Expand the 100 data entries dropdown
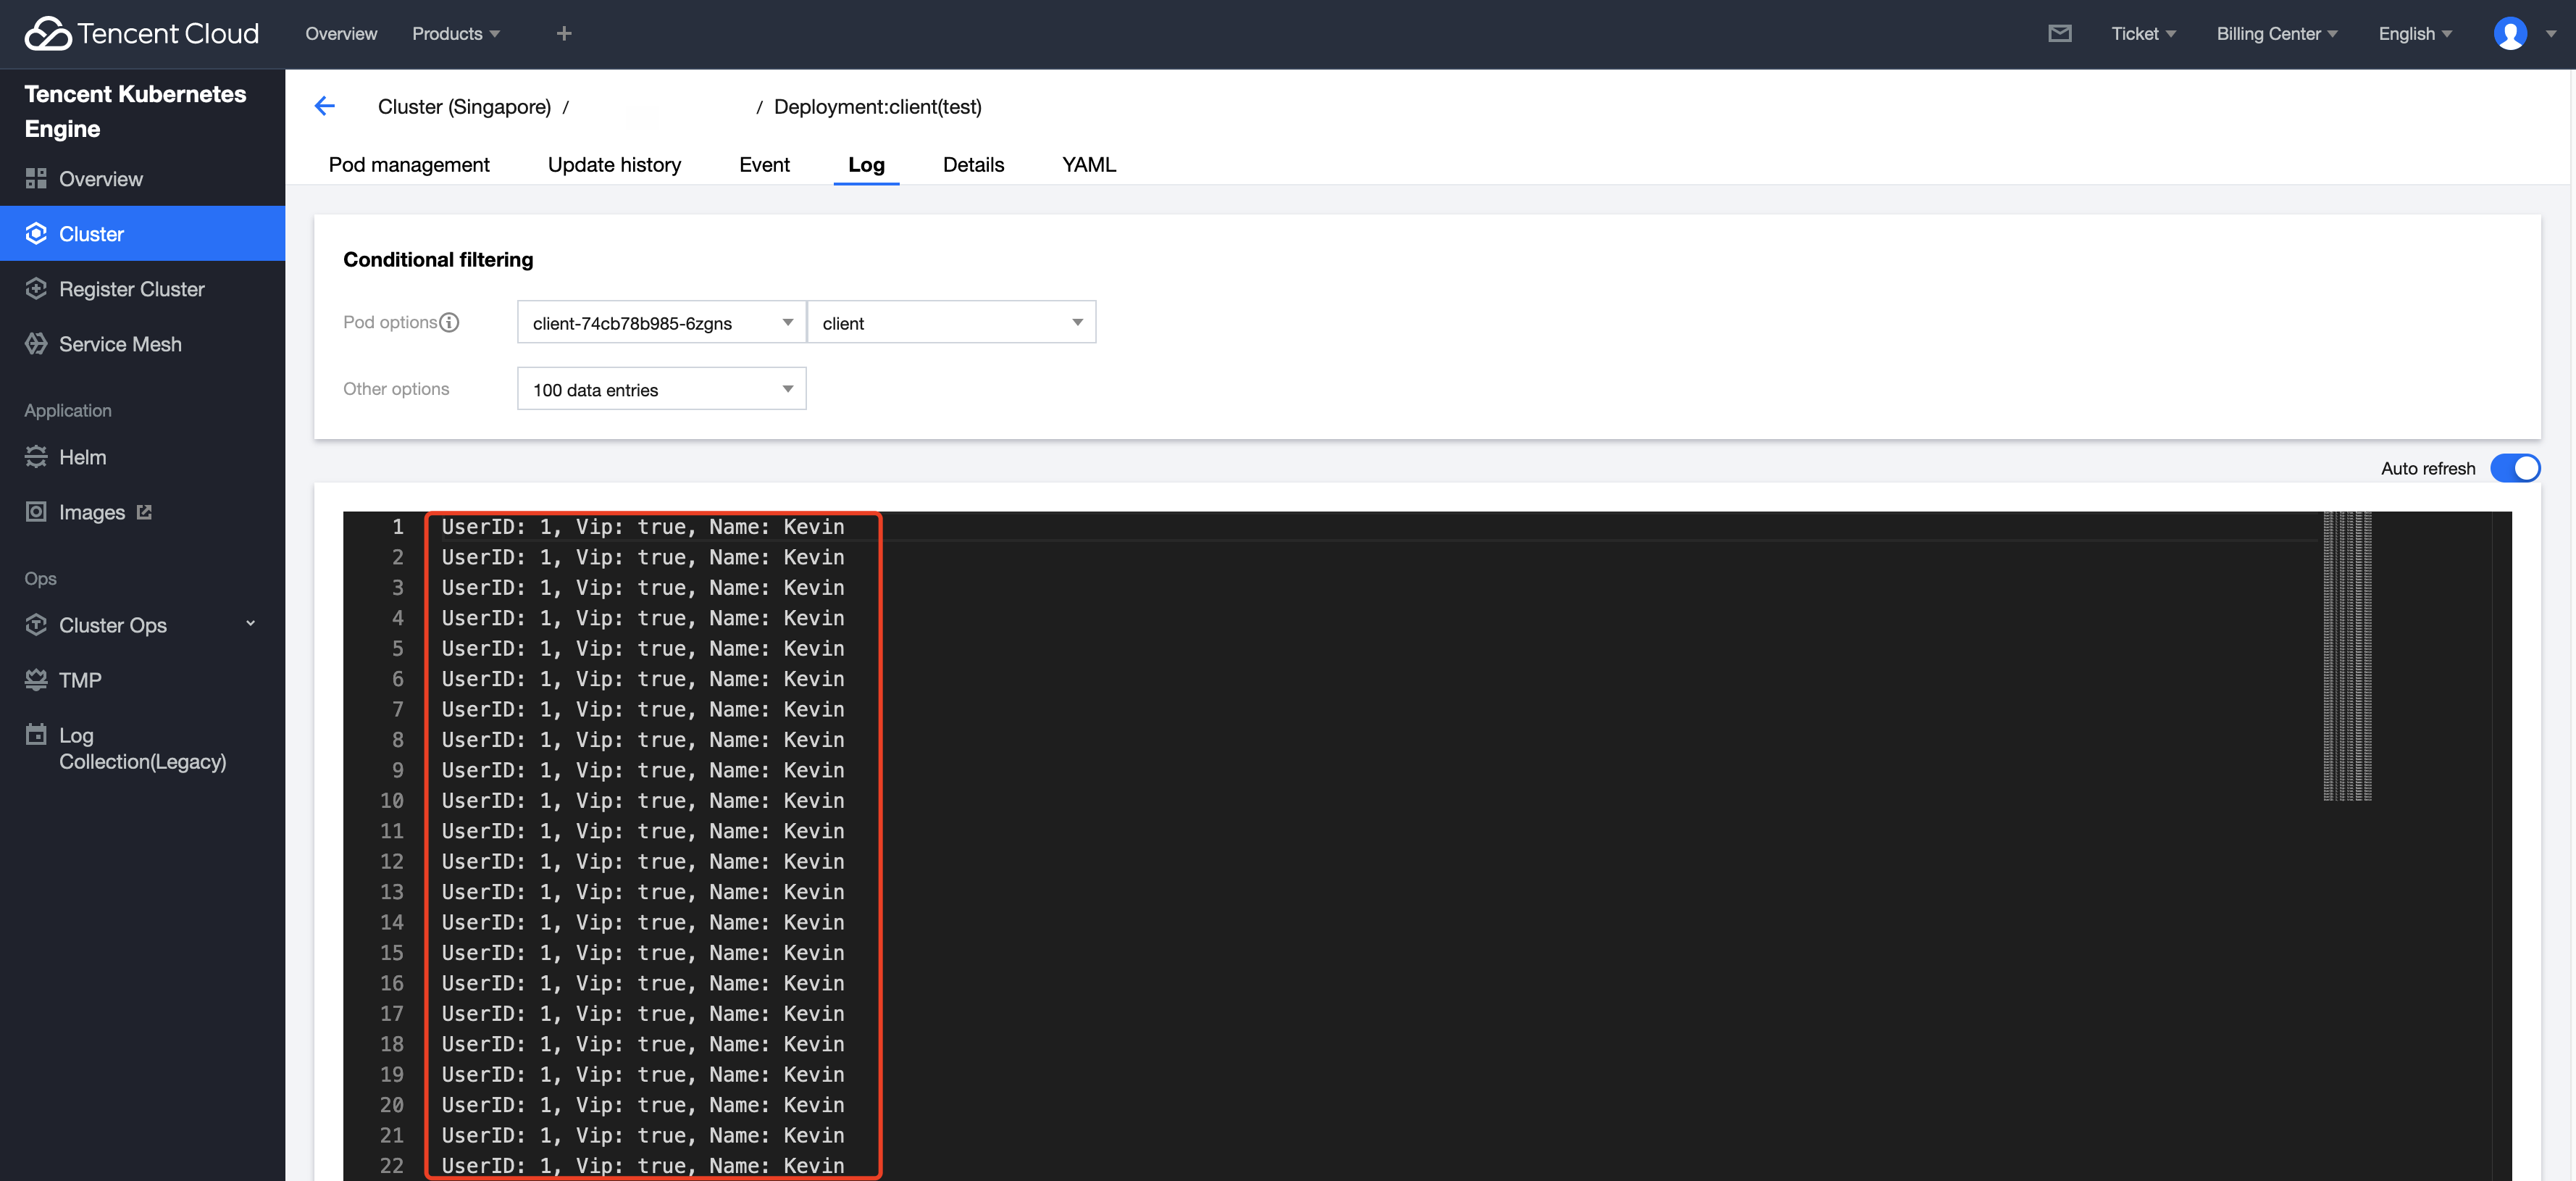Image resolution: width=2576 pixels, height=1181 pixels. point(661,389)
